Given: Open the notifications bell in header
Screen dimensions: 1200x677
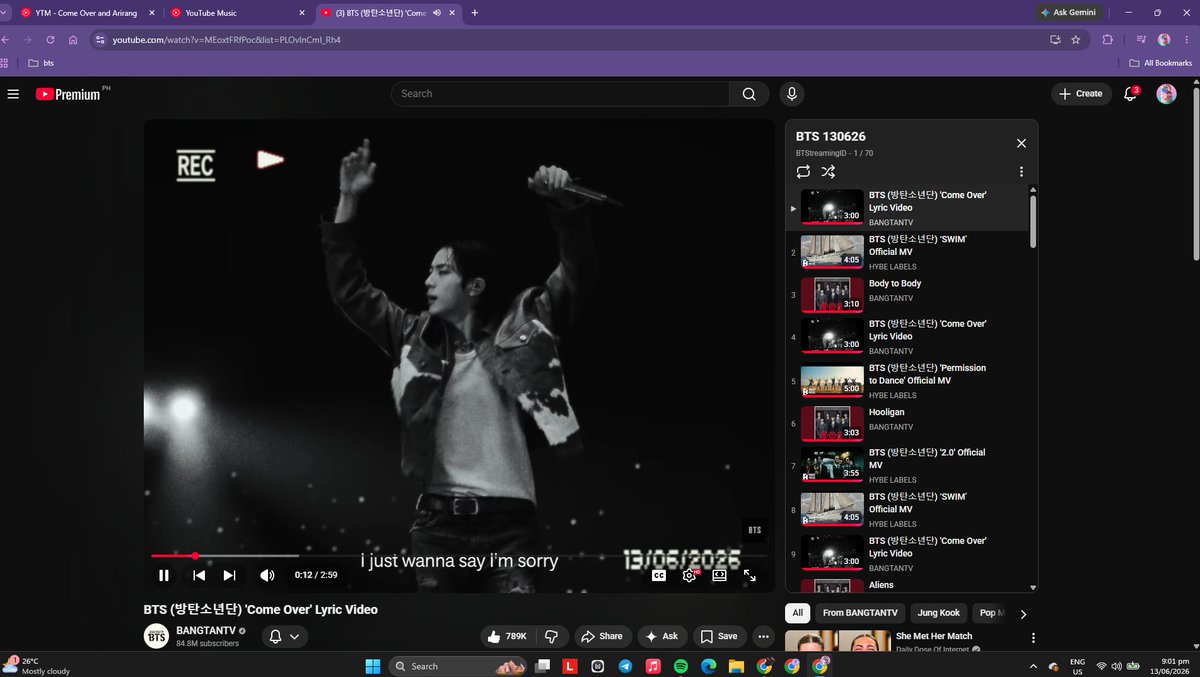Looking at the screenshot, I should (1131, 94).
